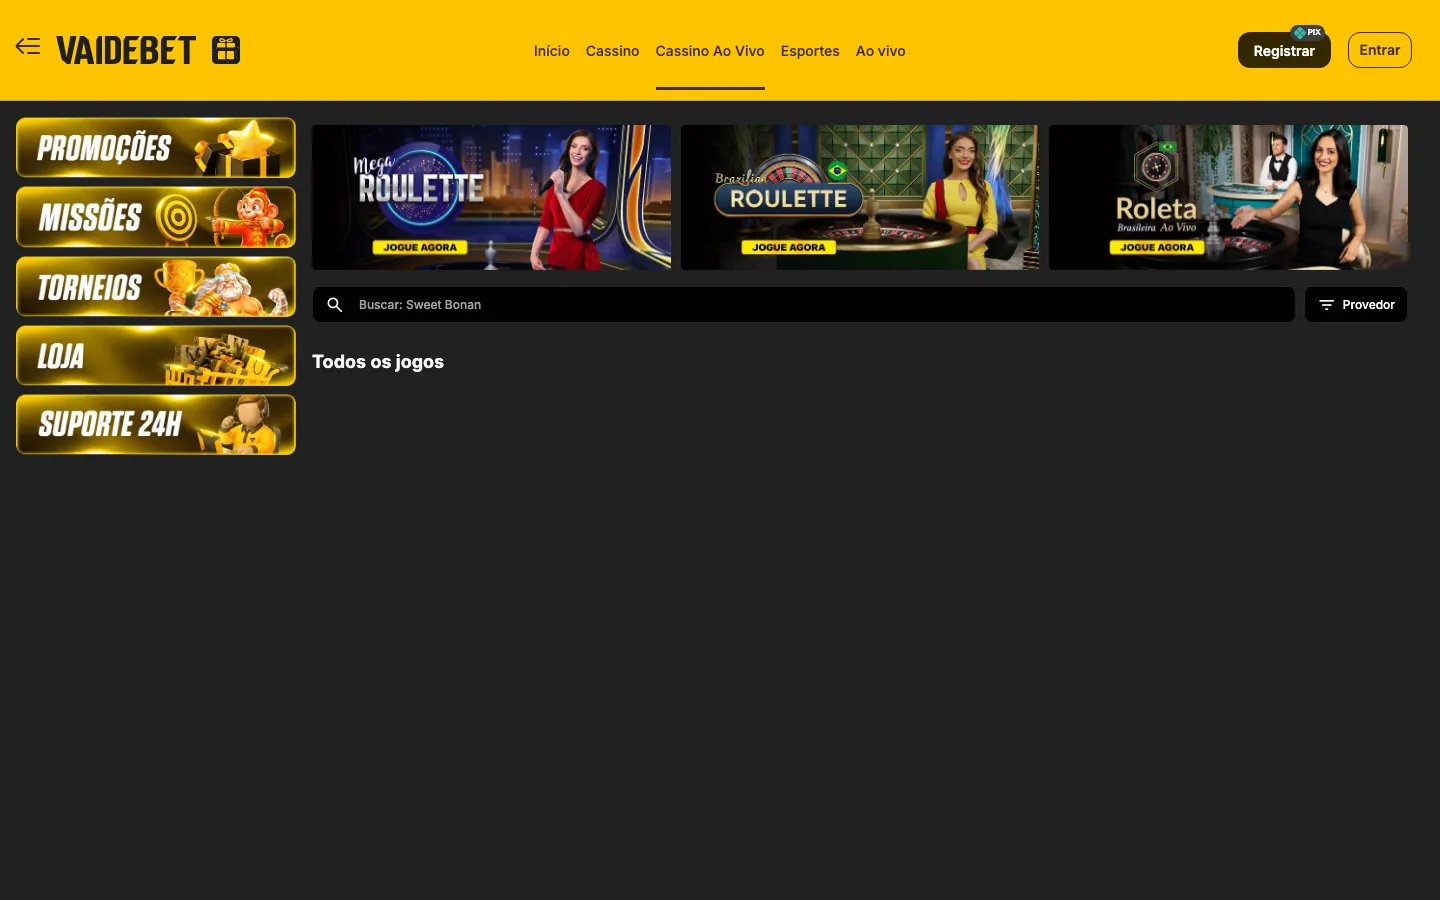1440x900 pixels.
Task: Open the Provedor filter dropdown
Action: point(1356,305)
